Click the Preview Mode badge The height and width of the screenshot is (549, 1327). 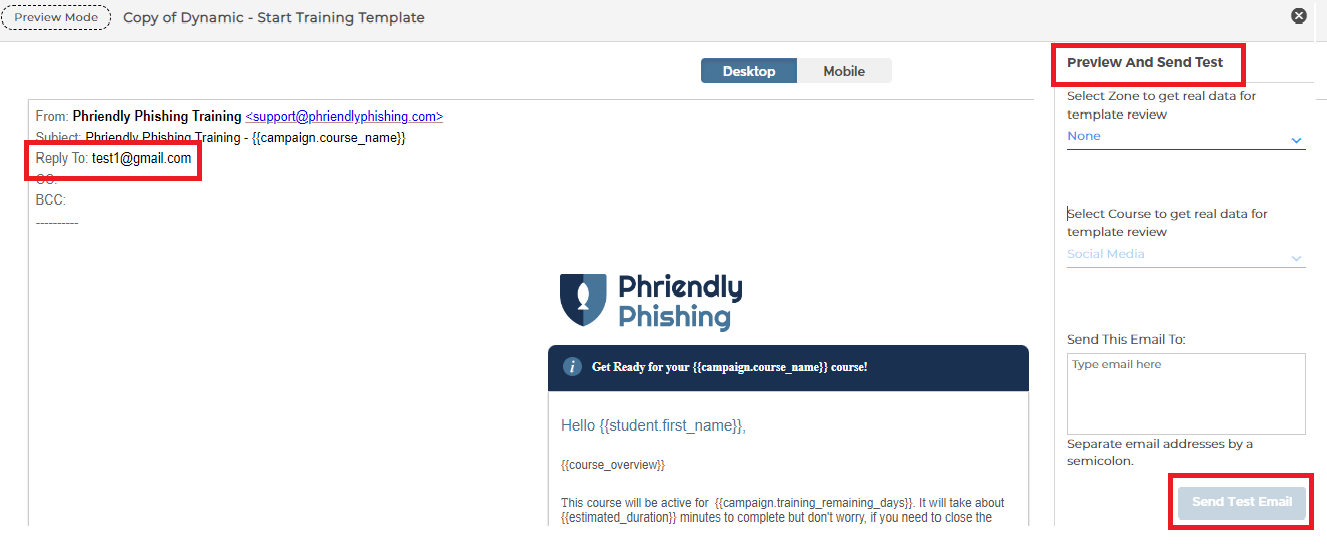pyautogui.click(x=56, y=17)
